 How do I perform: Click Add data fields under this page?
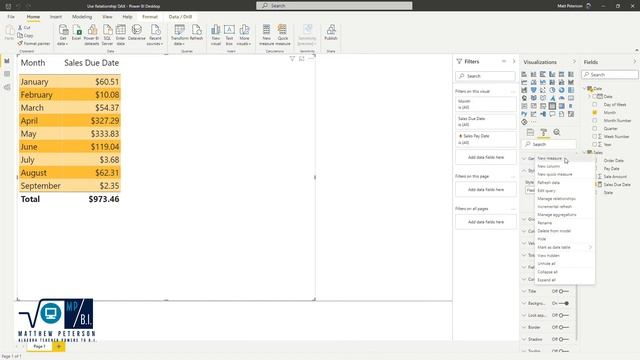click(486, 190)
